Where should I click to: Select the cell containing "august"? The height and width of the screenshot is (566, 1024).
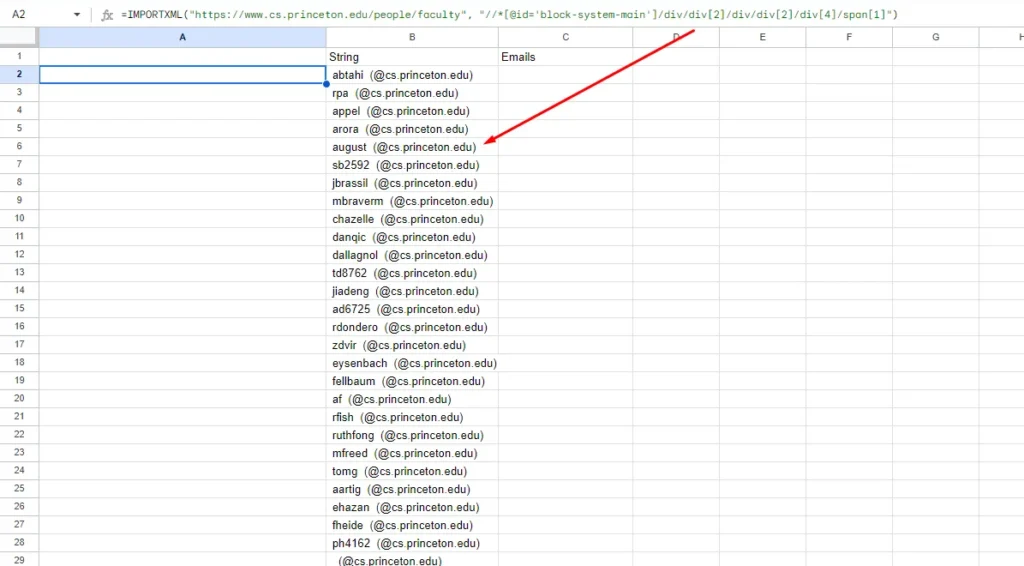point(412,147)
